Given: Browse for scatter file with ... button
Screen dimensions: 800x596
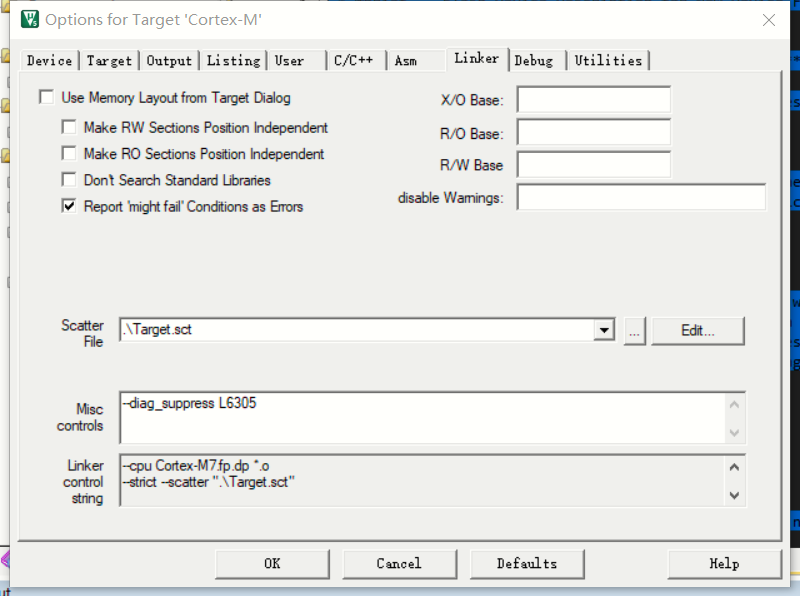Looking at the screenshot, I should click(635, 332).
